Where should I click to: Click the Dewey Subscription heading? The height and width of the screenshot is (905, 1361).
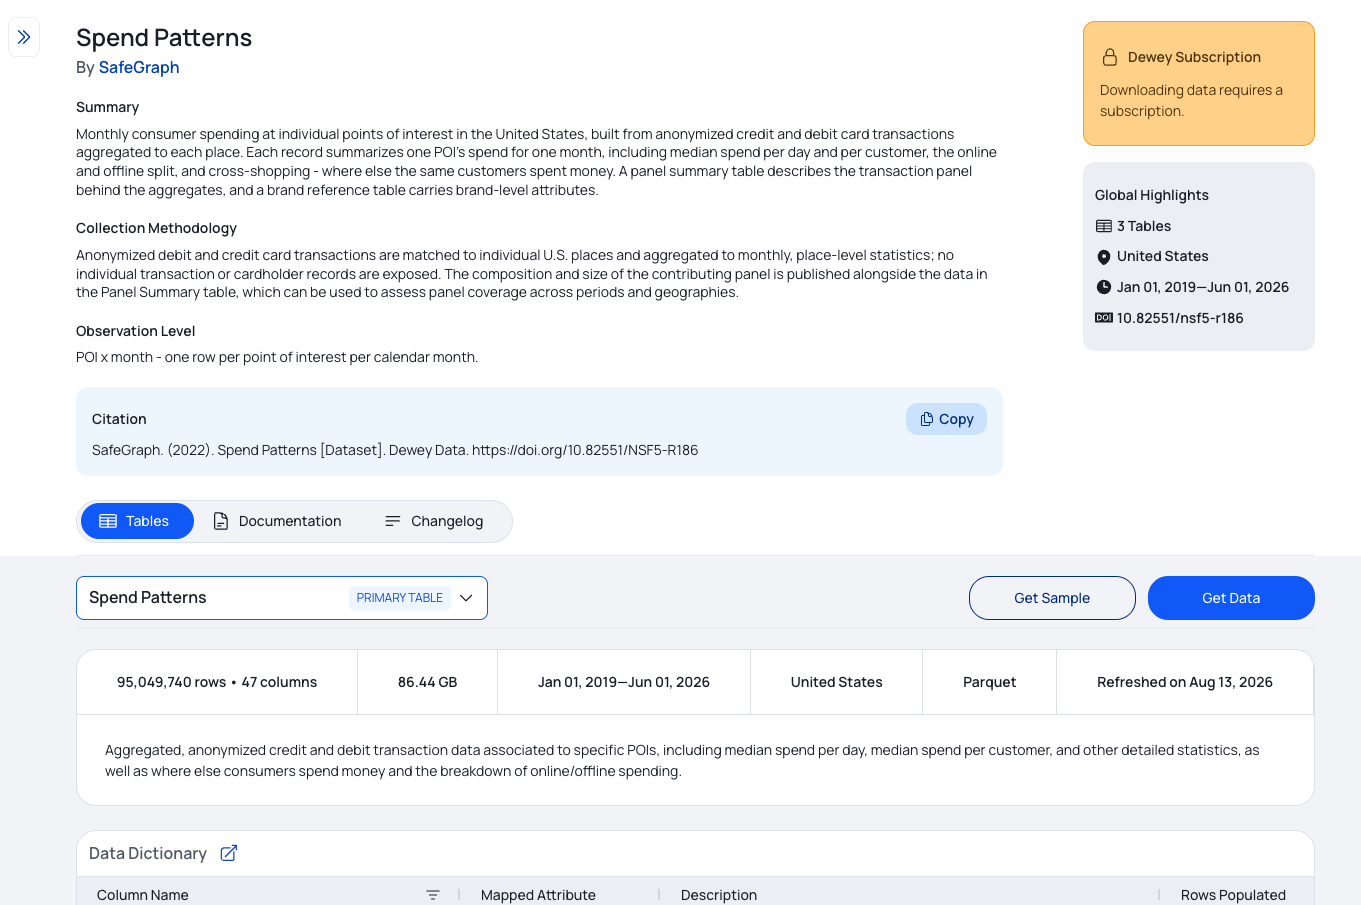[x=1194, y=57]
